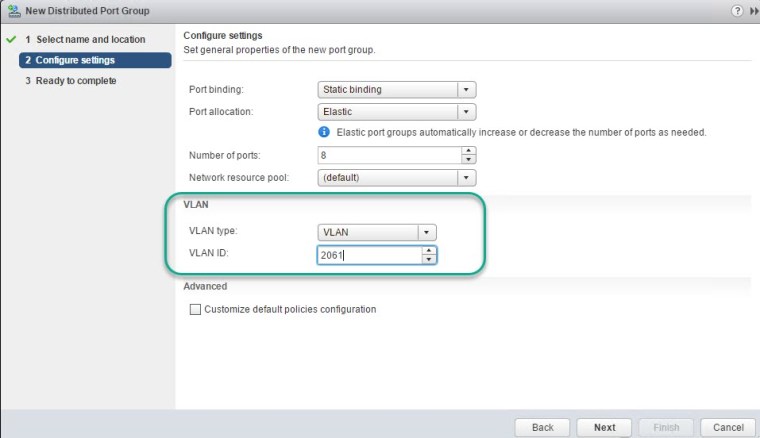
Task: Click the Back button
Action: pos(542,427)
